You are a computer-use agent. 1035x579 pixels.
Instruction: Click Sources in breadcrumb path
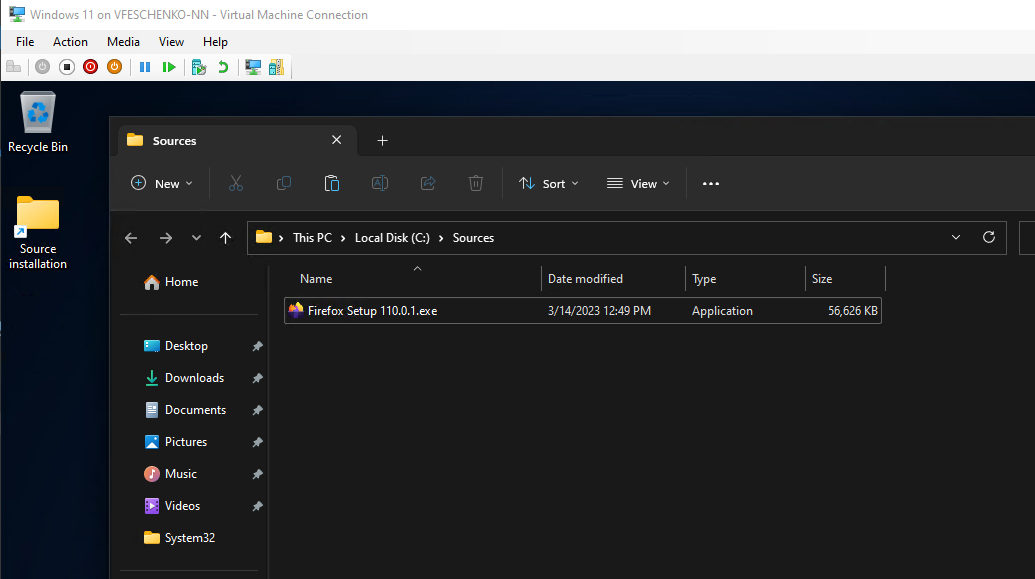pos(473,238)
